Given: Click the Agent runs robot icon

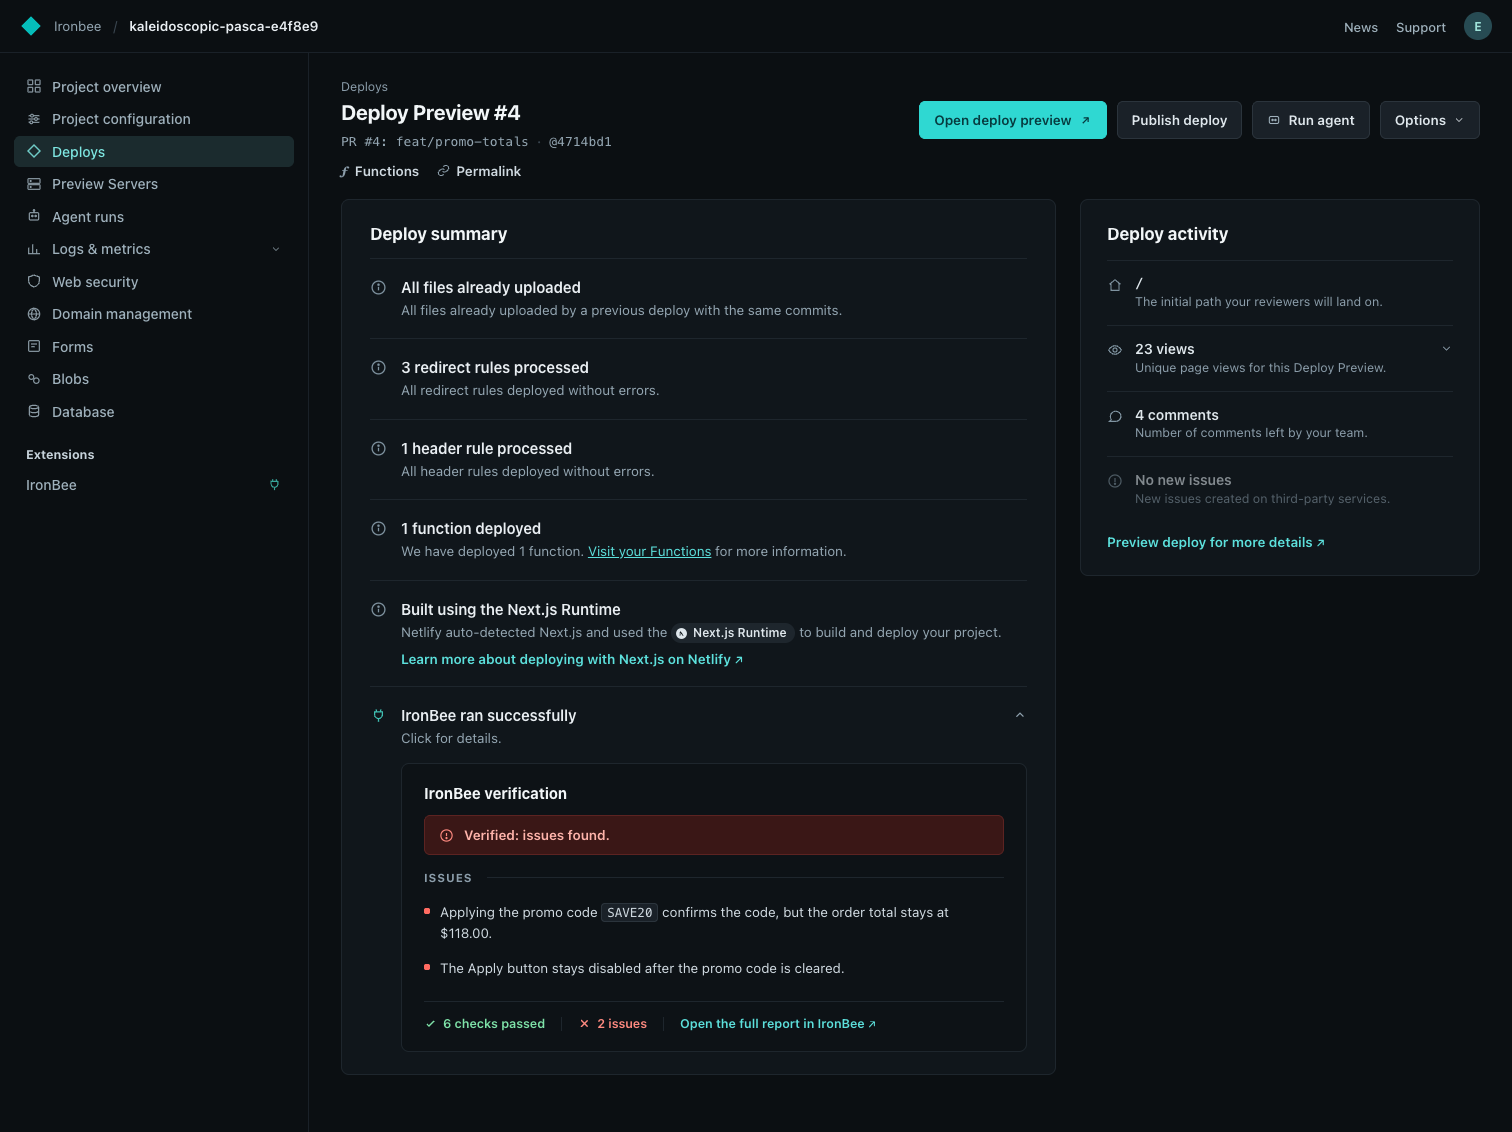Looking at the screenshot, I should 34,216.
